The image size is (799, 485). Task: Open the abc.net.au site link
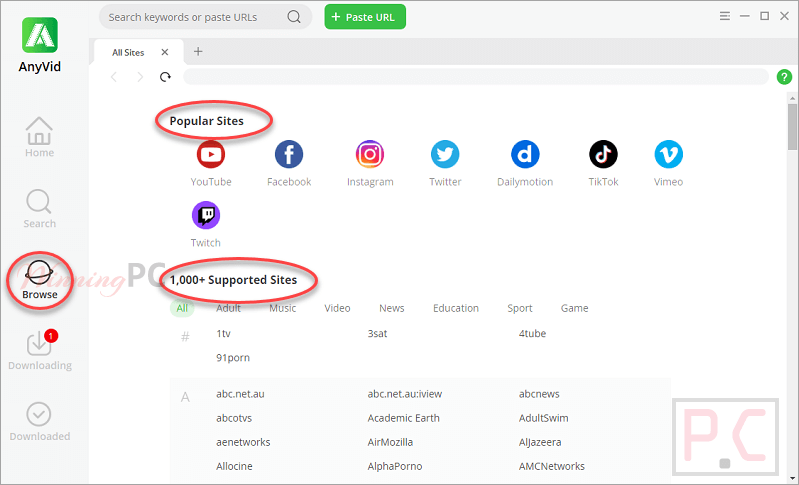[240, 394]
